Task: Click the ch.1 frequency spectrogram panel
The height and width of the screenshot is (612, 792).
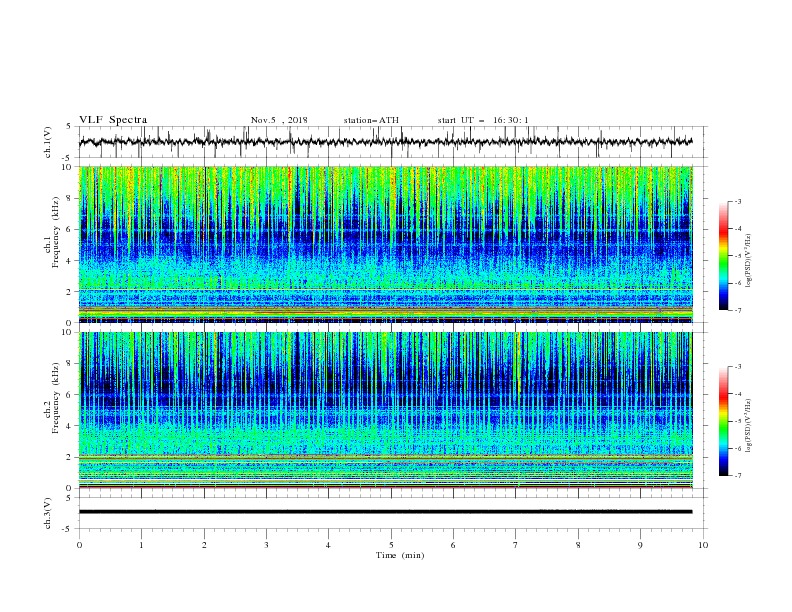Action: click(x=385, y=244)
